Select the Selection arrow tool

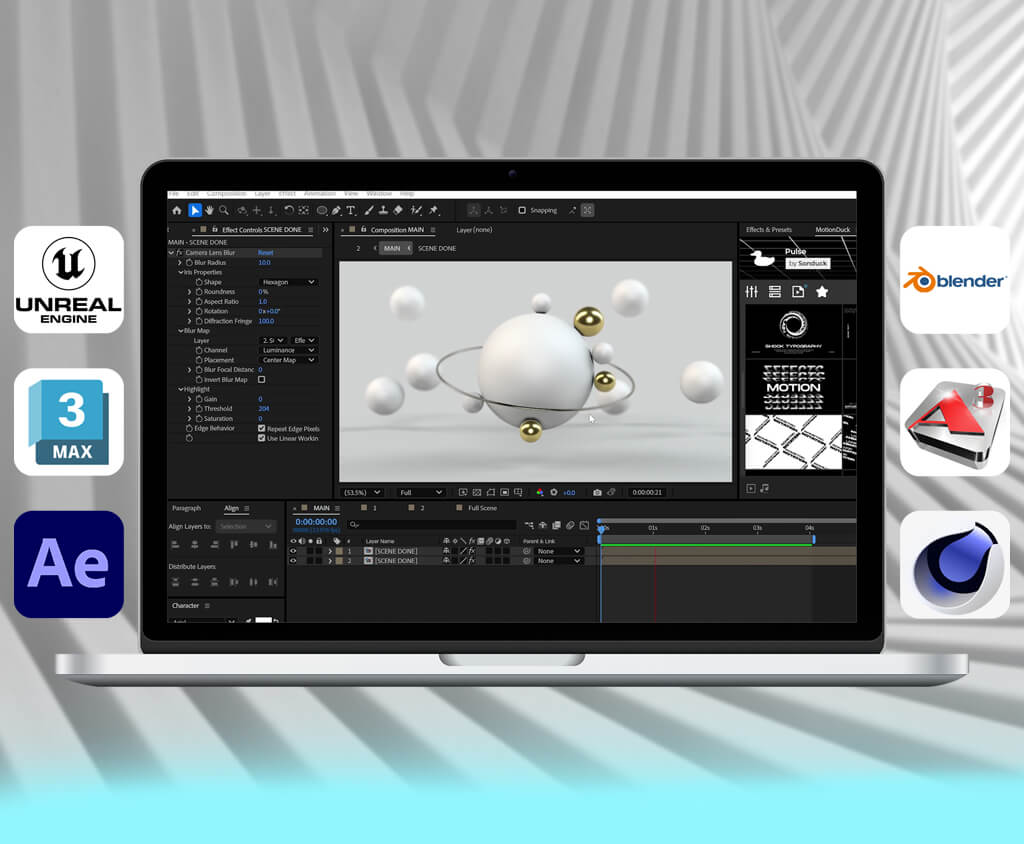(195, 210)
